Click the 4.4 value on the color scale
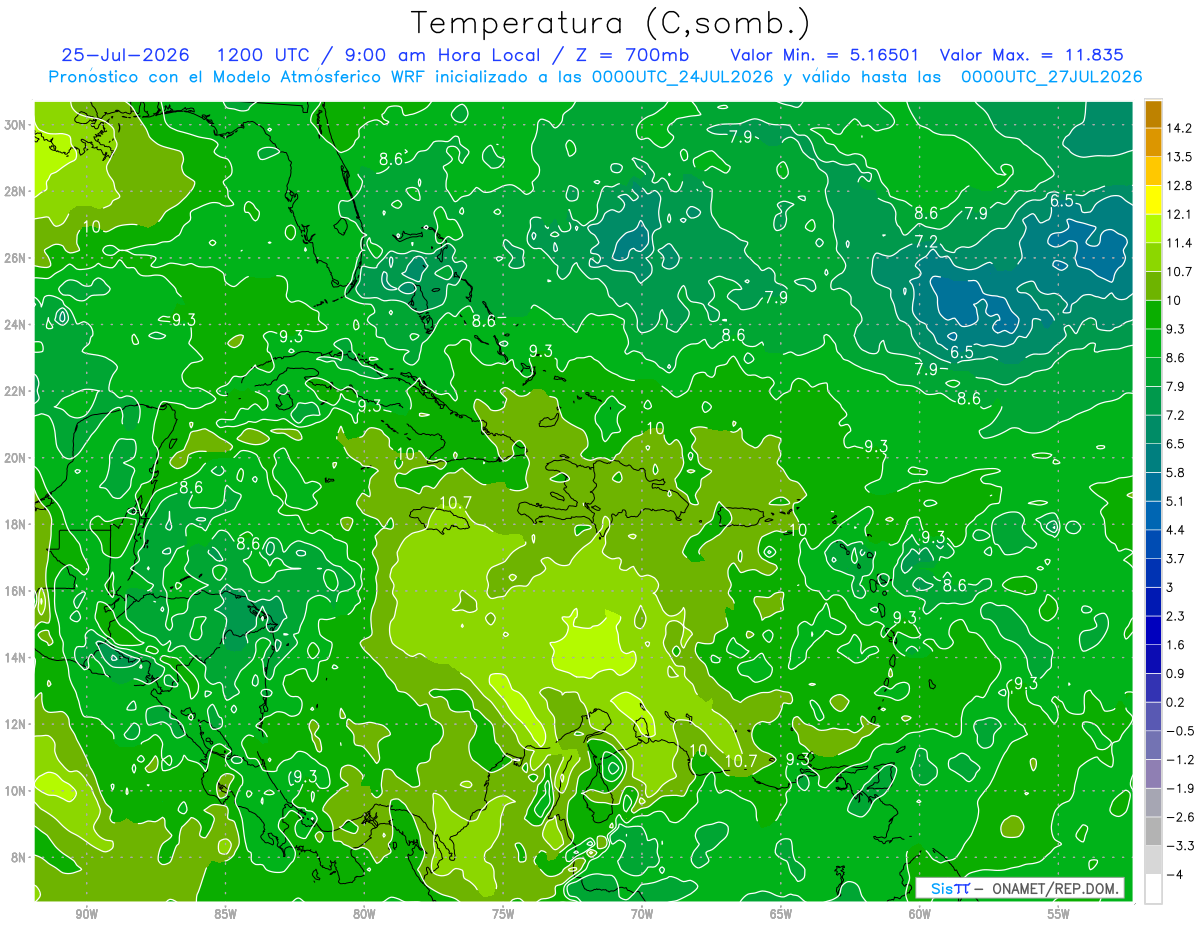 click(1176, 529)
